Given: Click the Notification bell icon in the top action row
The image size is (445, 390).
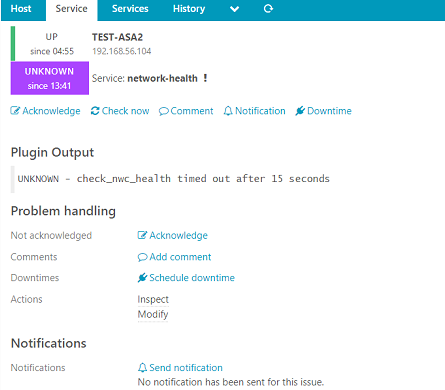Looking at the screenshot, I should point(228,111).
